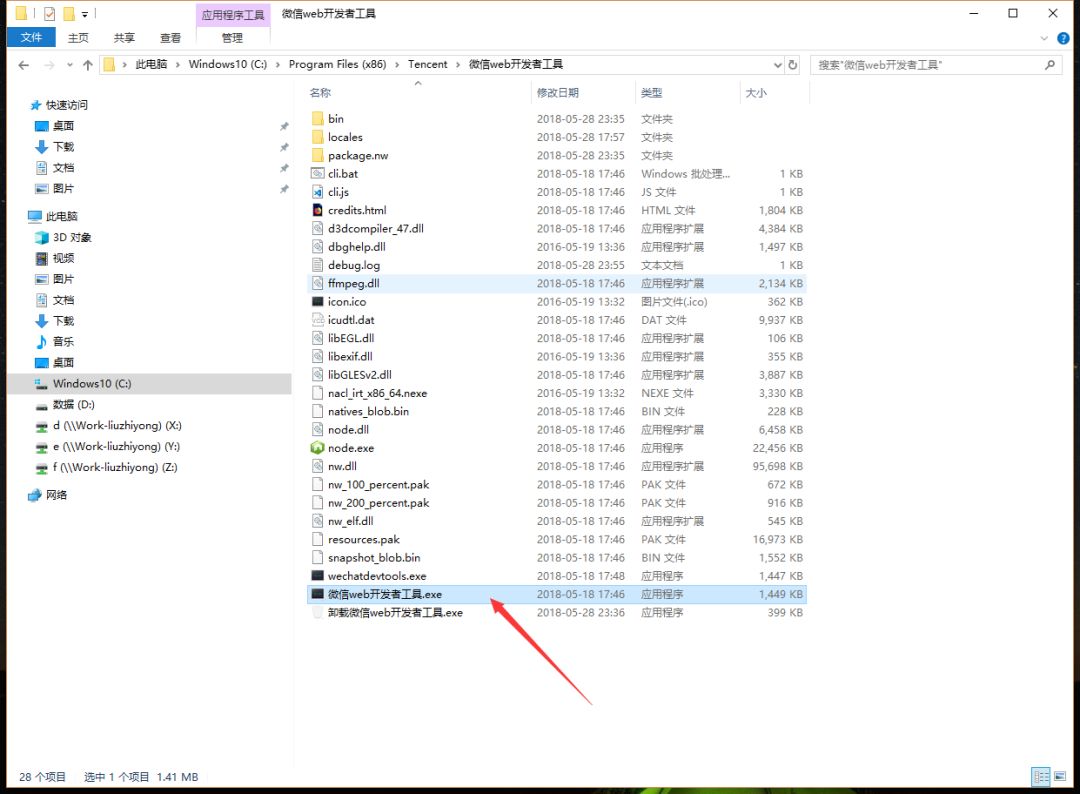Select wechatdevtools.exe application icon
1080x794 pixels.
tap(317, 576)
